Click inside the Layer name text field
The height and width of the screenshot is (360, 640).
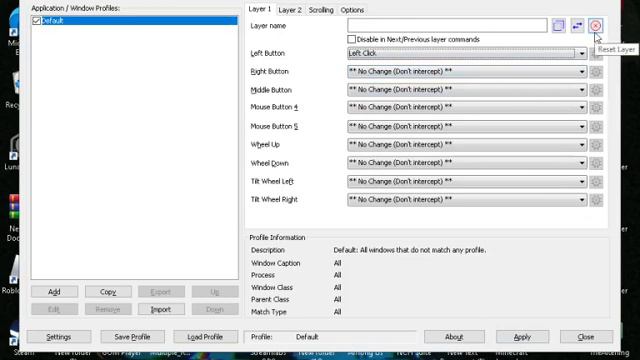pyautogui.click(x=447, y=25)
